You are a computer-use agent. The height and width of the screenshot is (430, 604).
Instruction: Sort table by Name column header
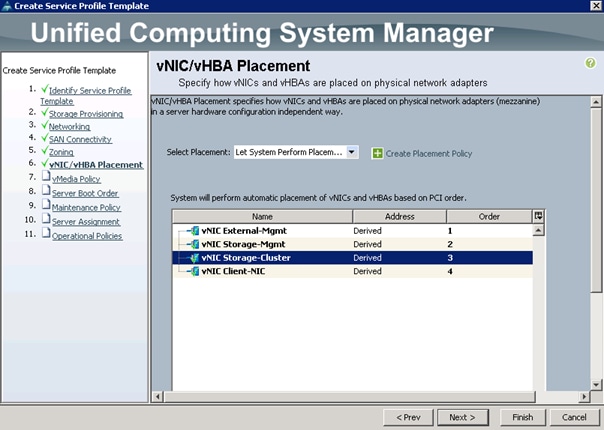point(262,217)
